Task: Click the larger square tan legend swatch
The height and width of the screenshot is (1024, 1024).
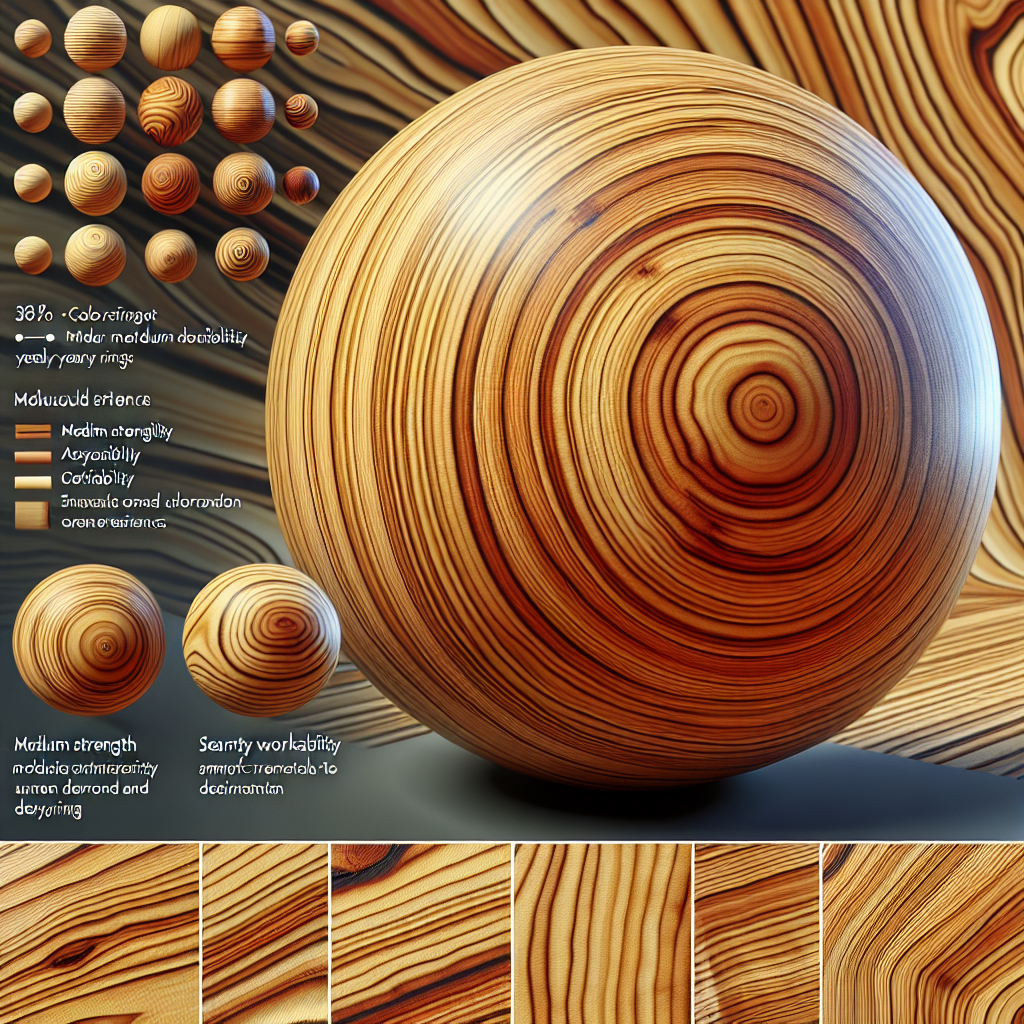Action: [x=32, y=515]
